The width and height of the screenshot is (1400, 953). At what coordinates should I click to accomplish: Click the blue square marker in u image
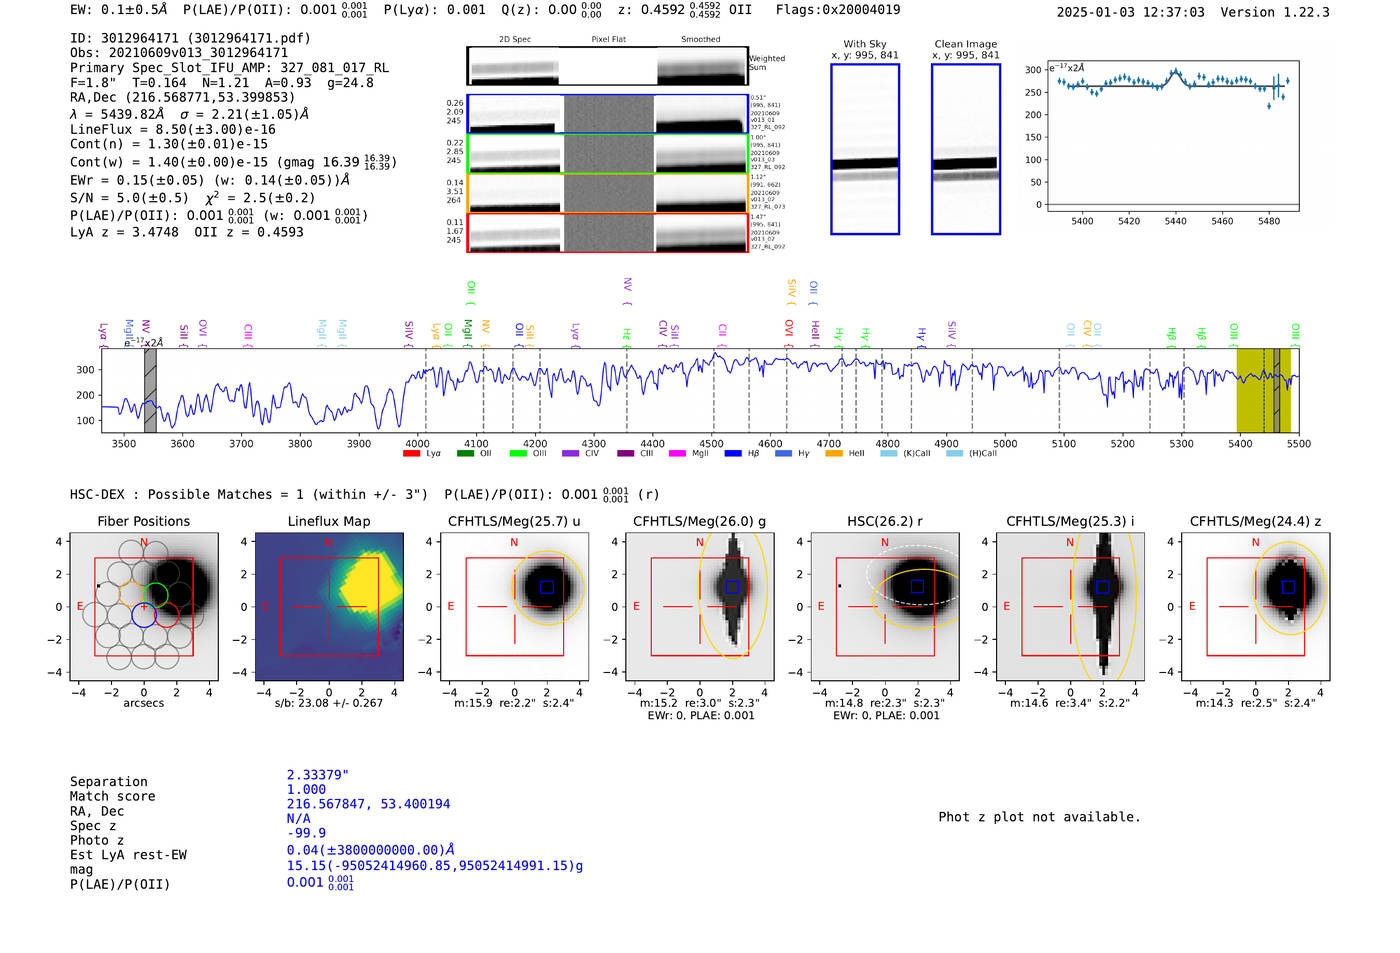546,587
